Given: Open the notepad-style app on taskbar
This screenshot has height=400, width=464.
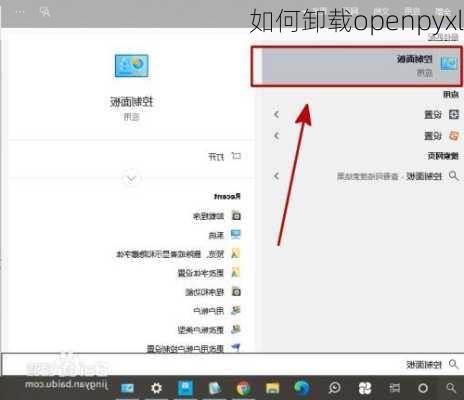Looking at the screenshot, I should tap(215, 388).
